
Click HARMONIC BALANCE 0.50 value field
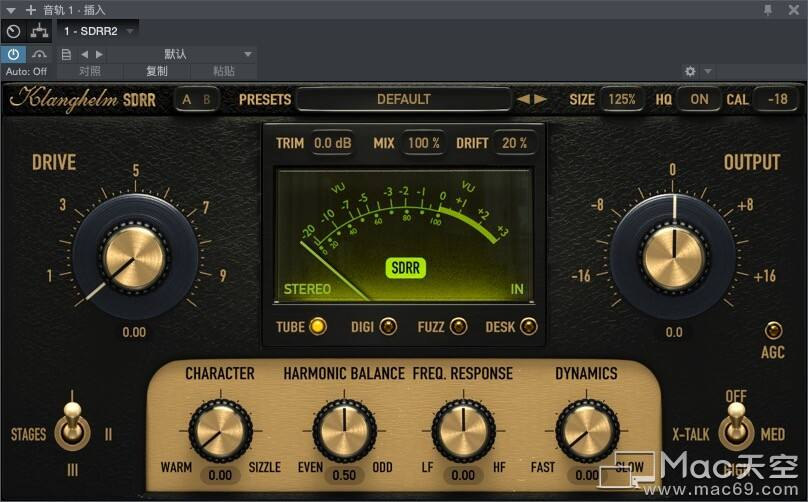point(344,475)
